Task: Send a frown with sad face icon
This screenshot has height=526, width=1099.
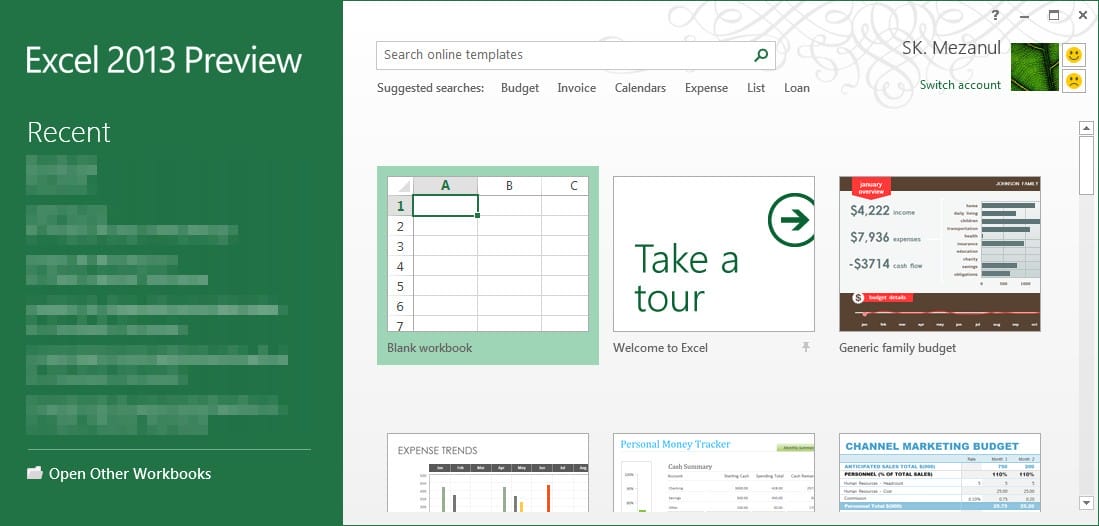Action: click(1073, 81)
